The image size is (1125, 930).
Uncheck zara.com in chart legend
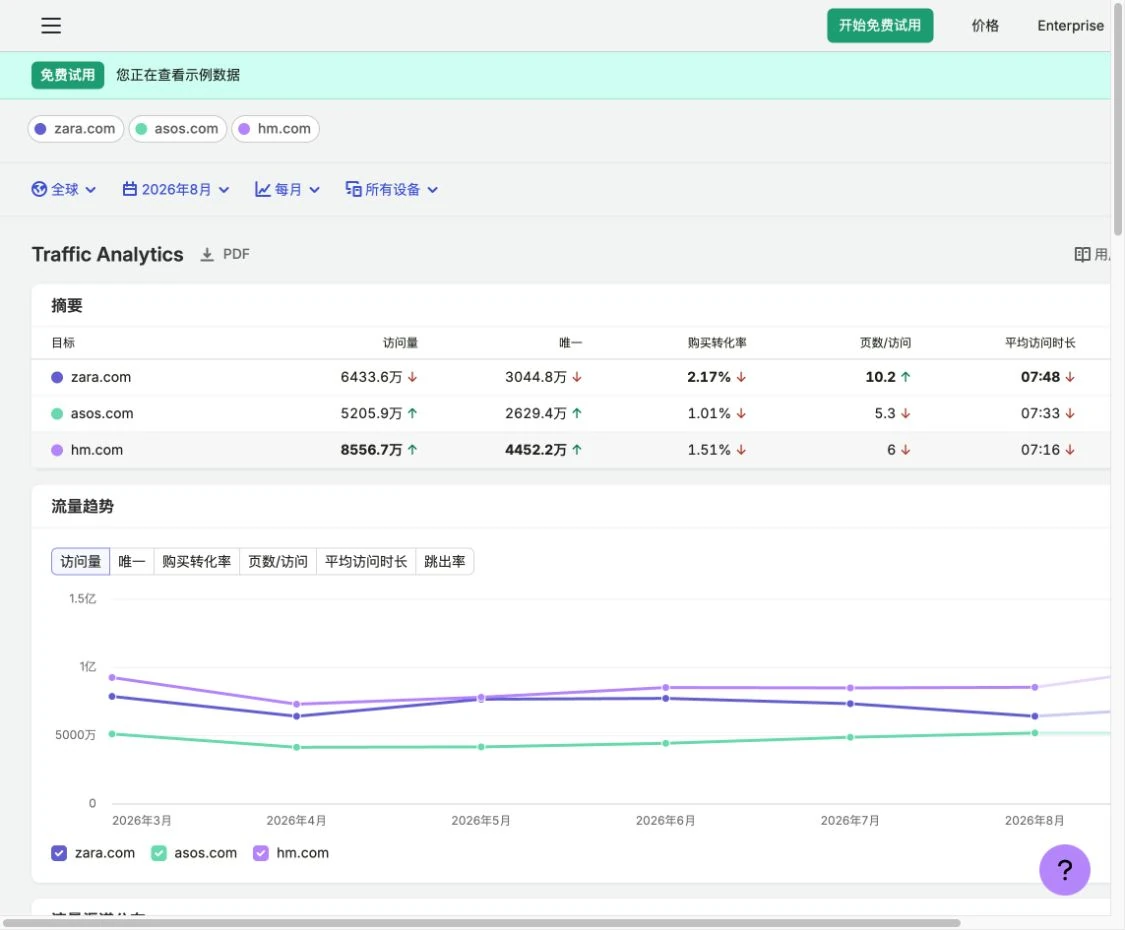(x=59, y=852)
